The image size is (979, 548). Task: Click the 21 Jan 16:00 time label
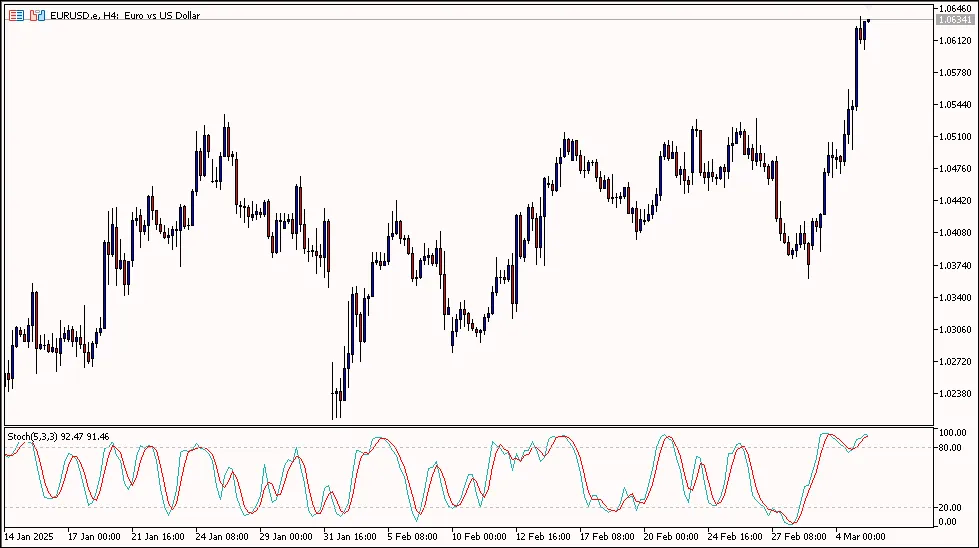pos(158,536)
